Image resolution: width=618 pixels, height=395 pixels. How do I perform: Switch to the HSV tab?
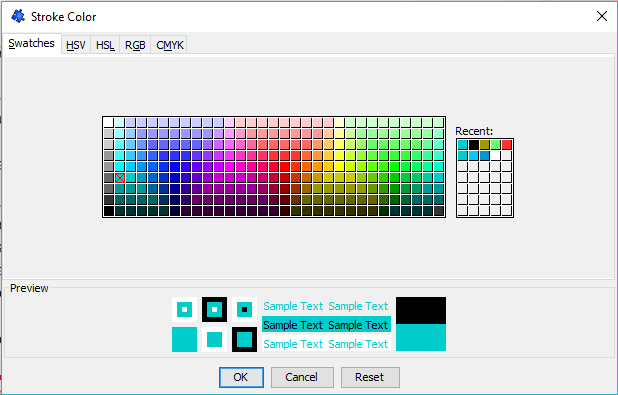pyautogui.click(x=76, y=45)
